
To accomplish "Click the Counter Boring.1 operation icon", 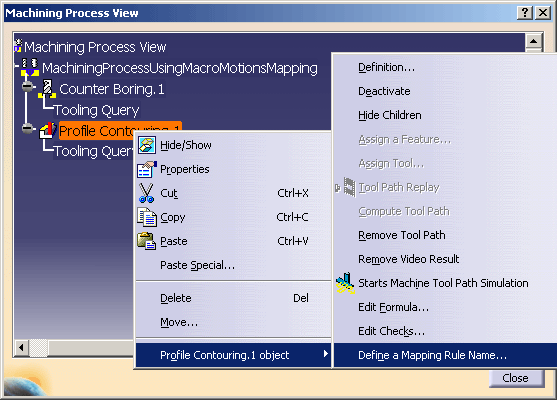I will click(47, 88).
